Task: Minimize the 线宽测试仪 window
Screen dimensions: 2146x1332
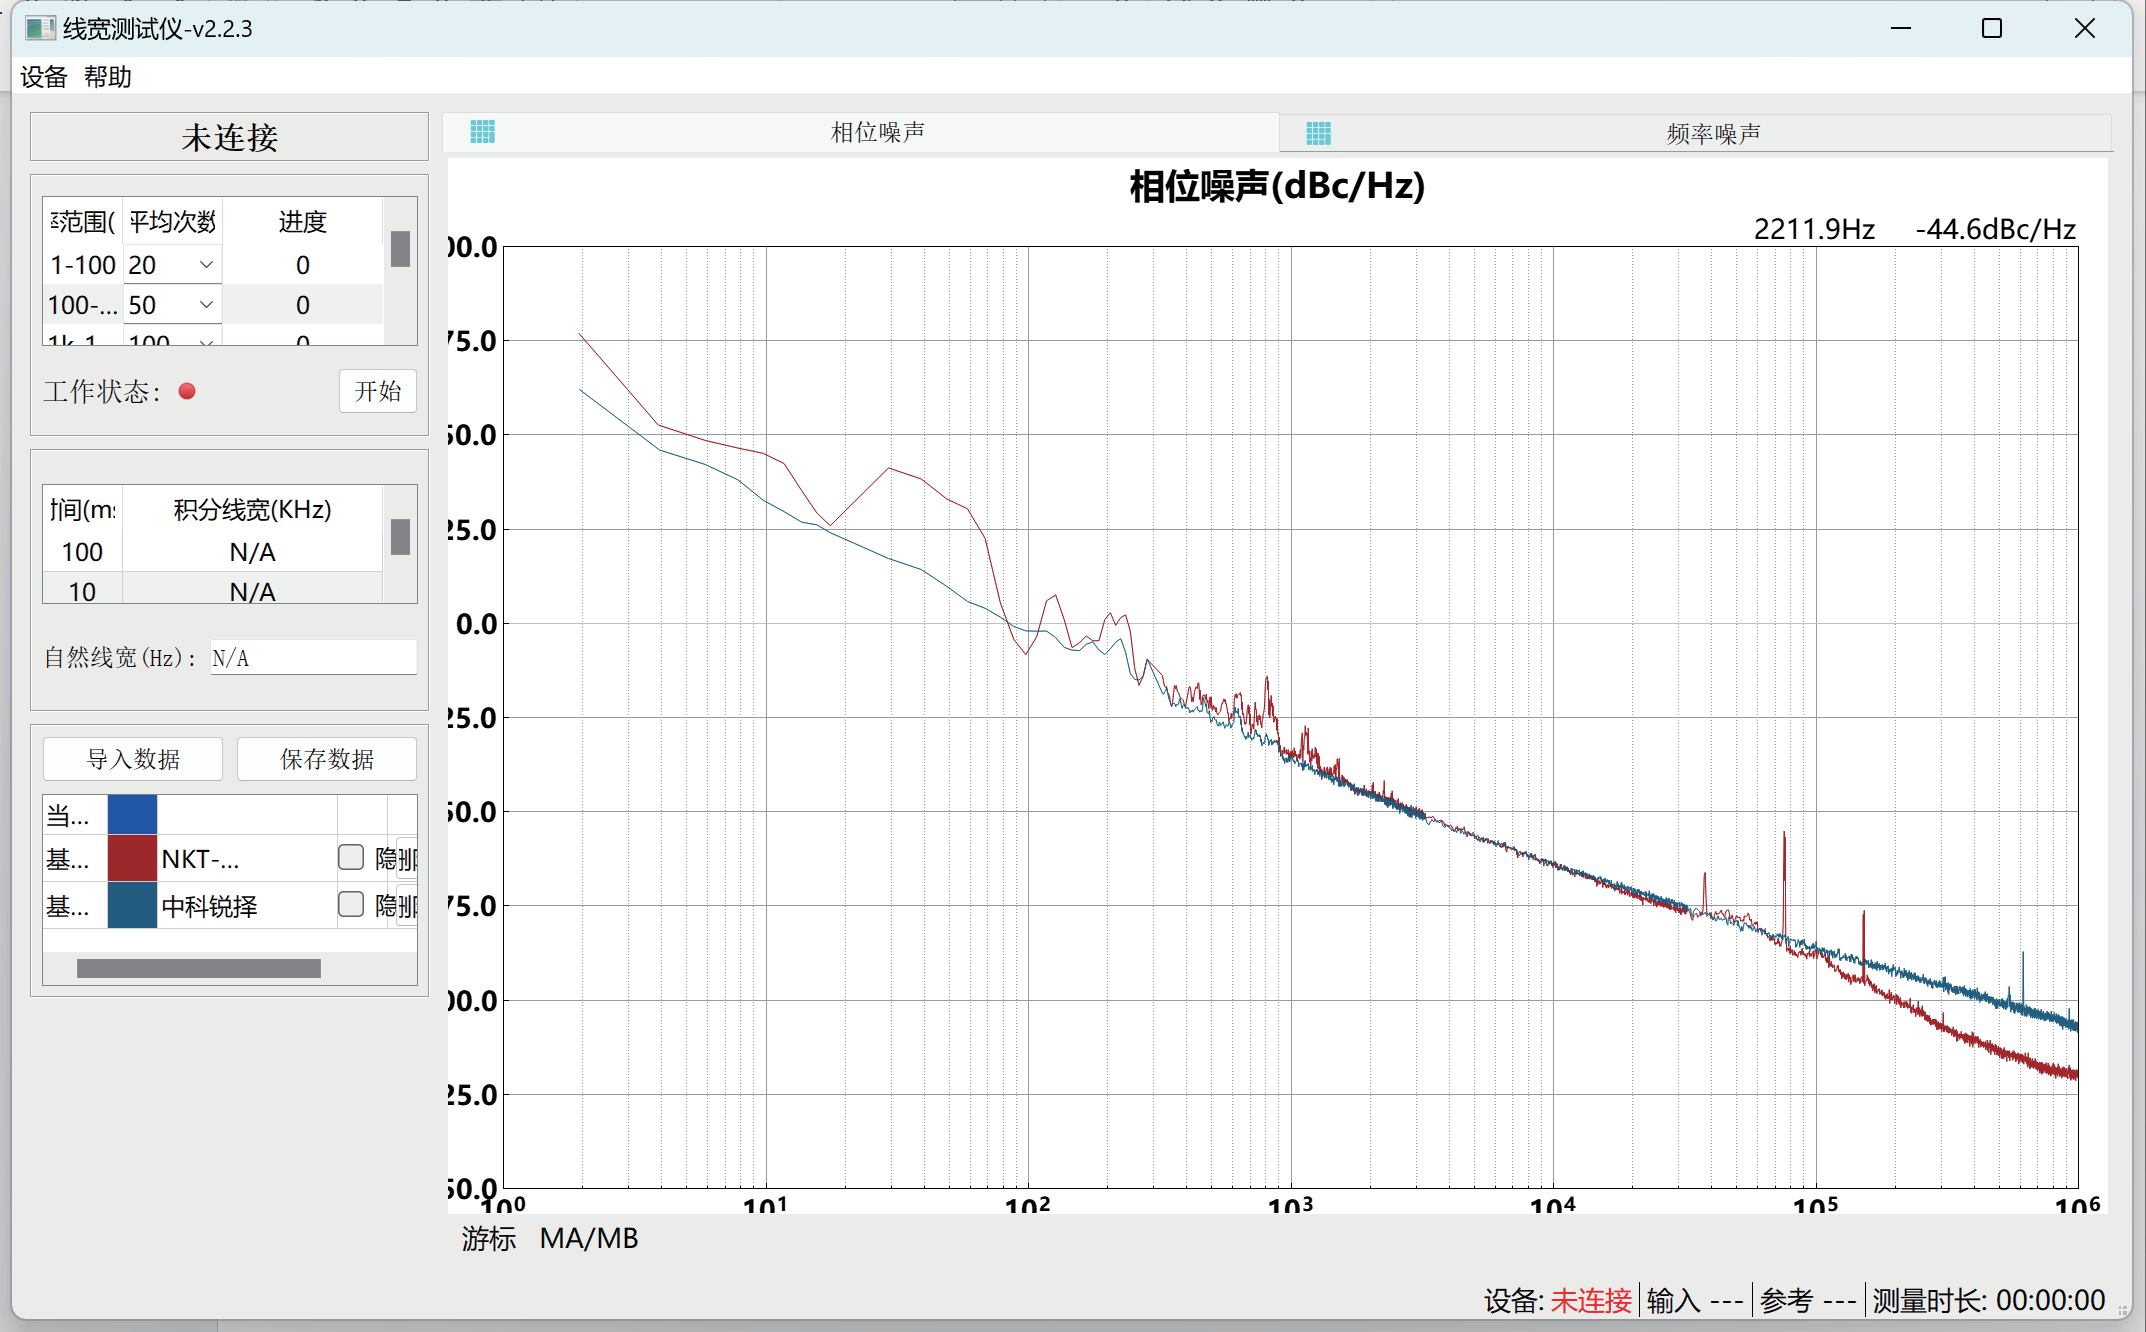Action: 1900,28
